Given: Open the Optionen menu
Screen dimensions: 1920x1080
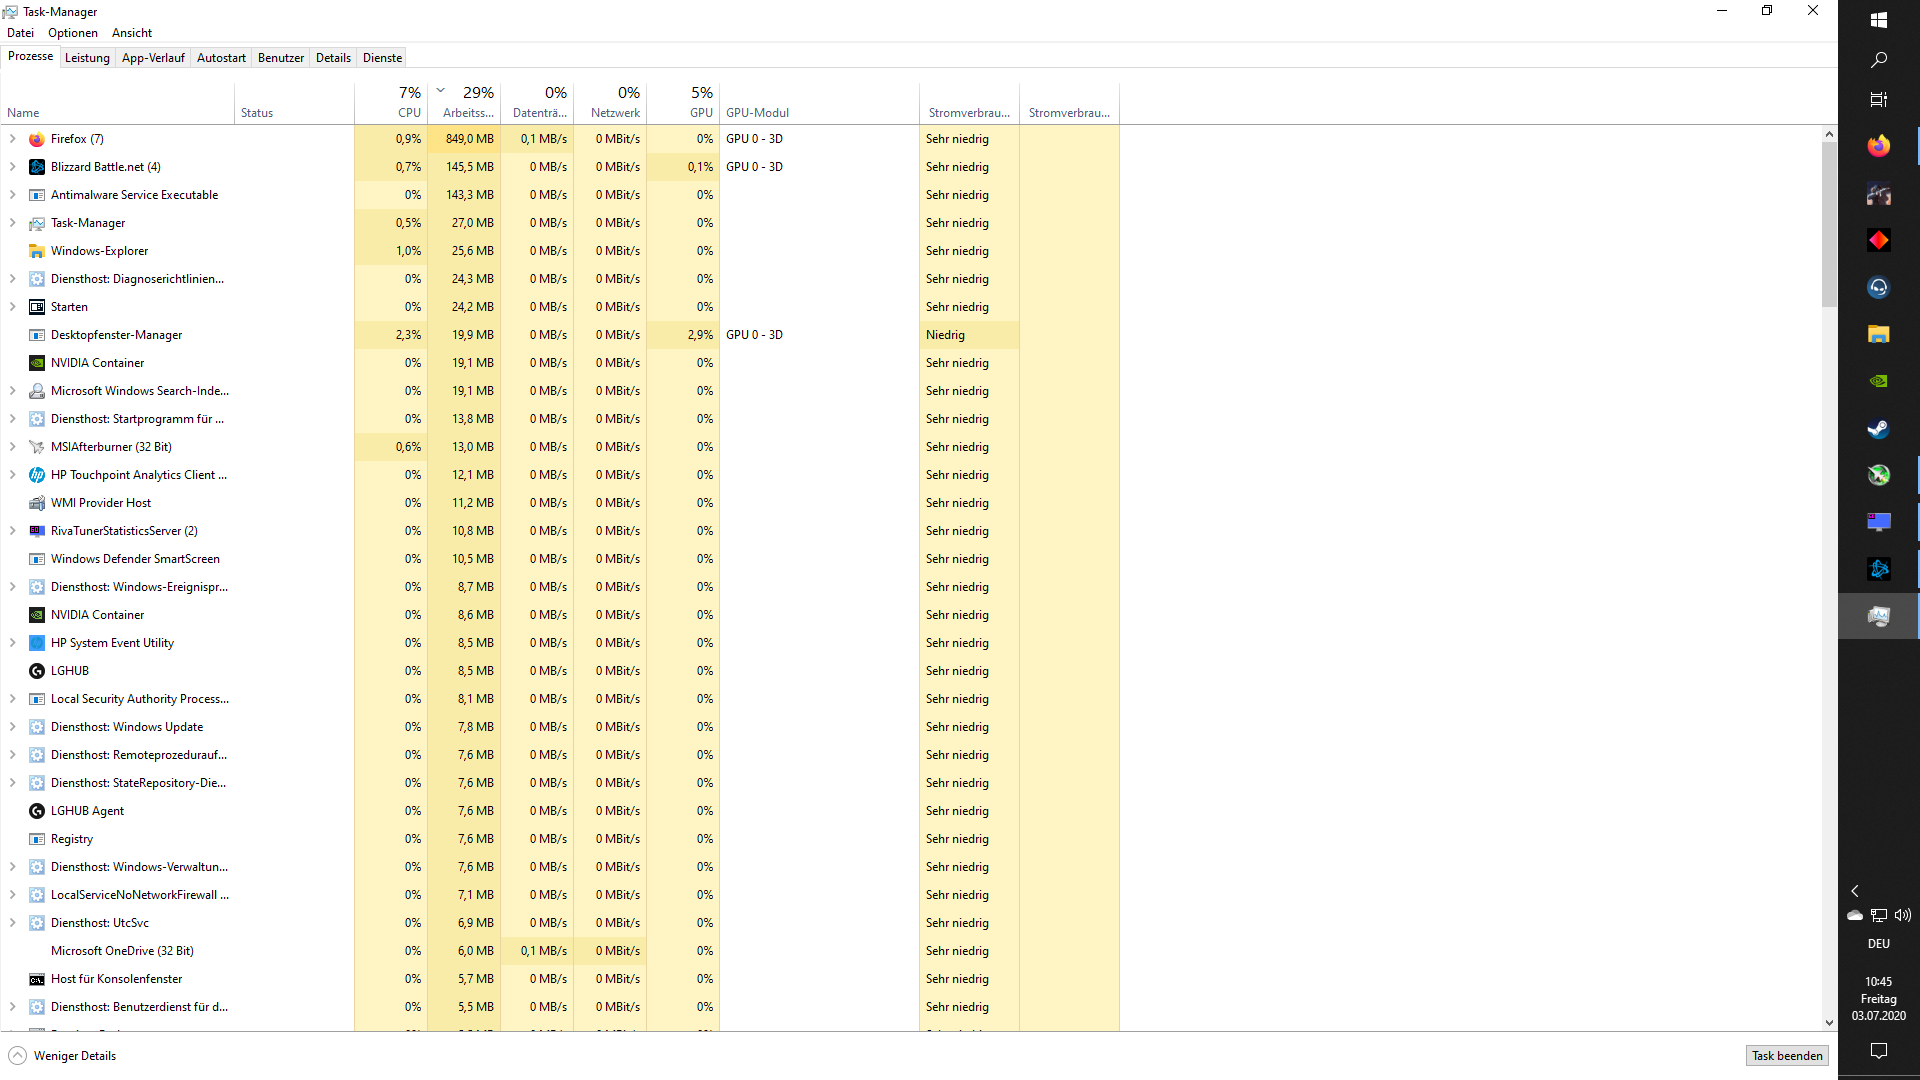Looking at the screenshot, I should [x=73, y=33].
